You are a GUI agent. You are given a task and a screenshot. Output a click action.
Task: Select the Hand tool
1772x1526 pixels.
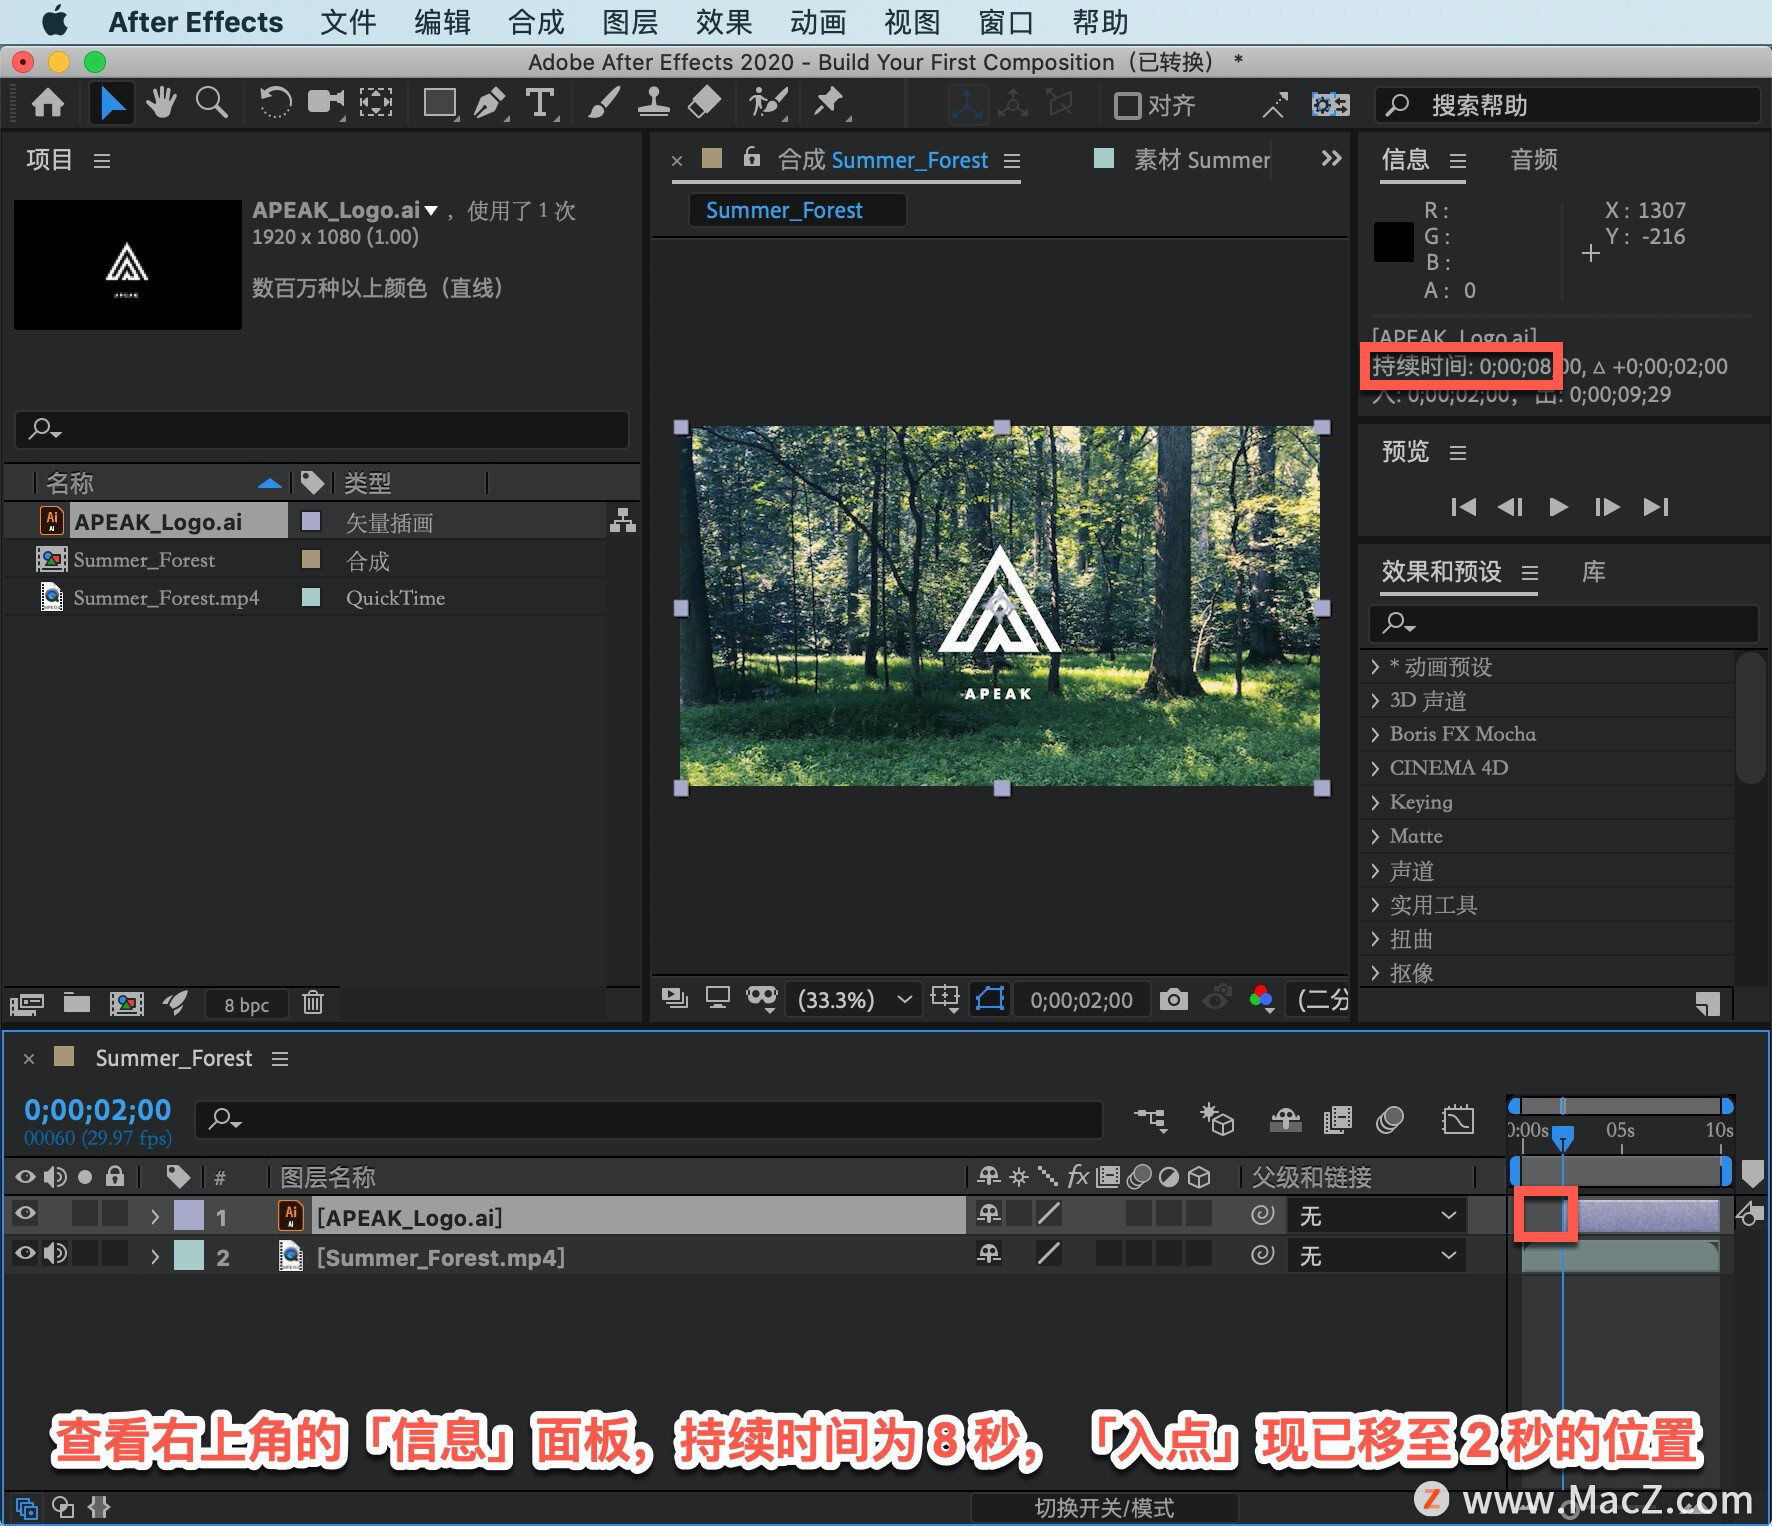click(161, 103)
